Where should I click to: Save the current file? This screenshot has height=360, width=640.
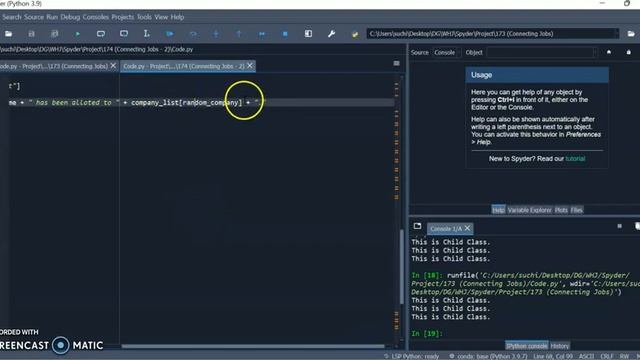pos(31,34)
